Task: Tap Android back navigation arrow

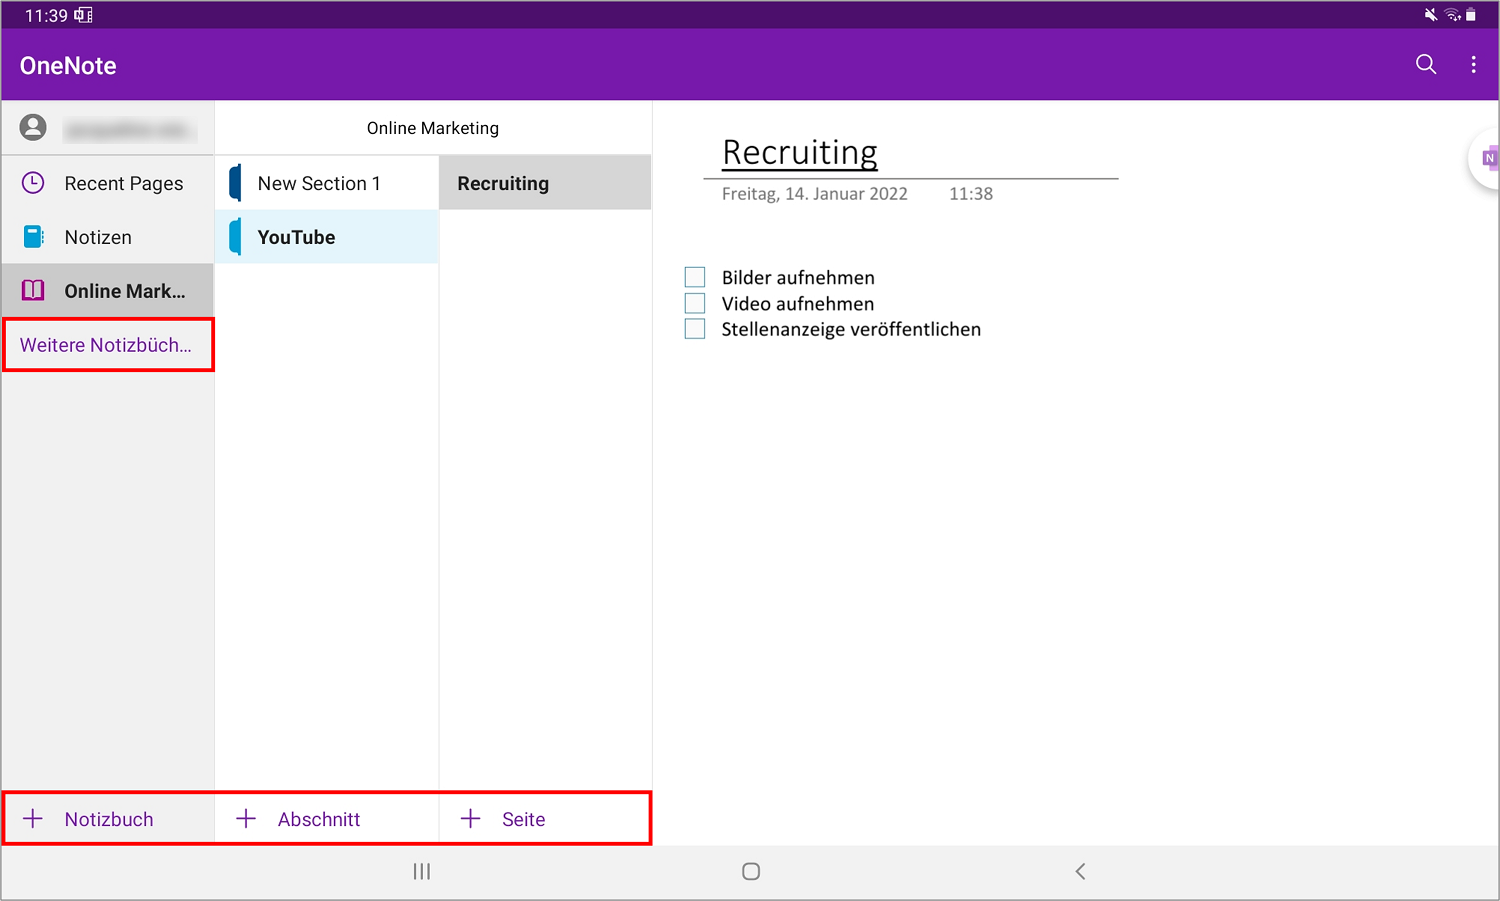Action: pos(1080,872)
